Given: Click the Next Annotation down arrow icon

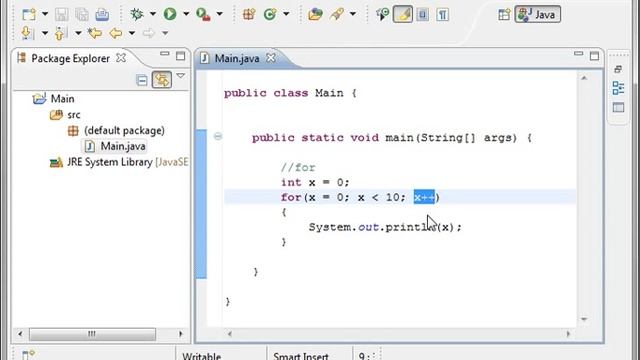Looking at the screenshot, I should click(27, 33).
